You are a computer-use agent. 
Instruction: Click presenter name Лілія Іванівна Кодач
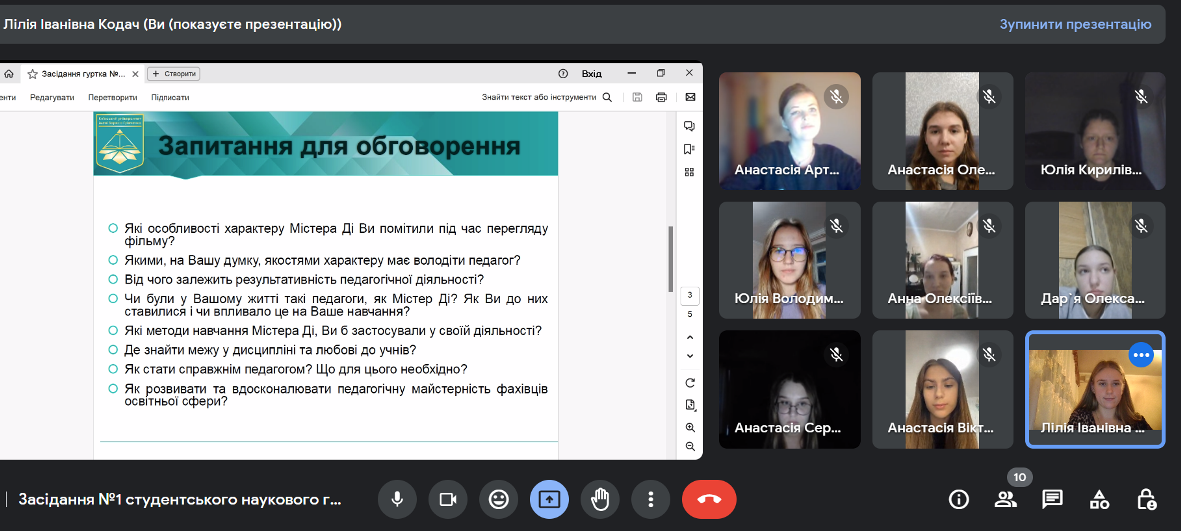tap(172, 24)
